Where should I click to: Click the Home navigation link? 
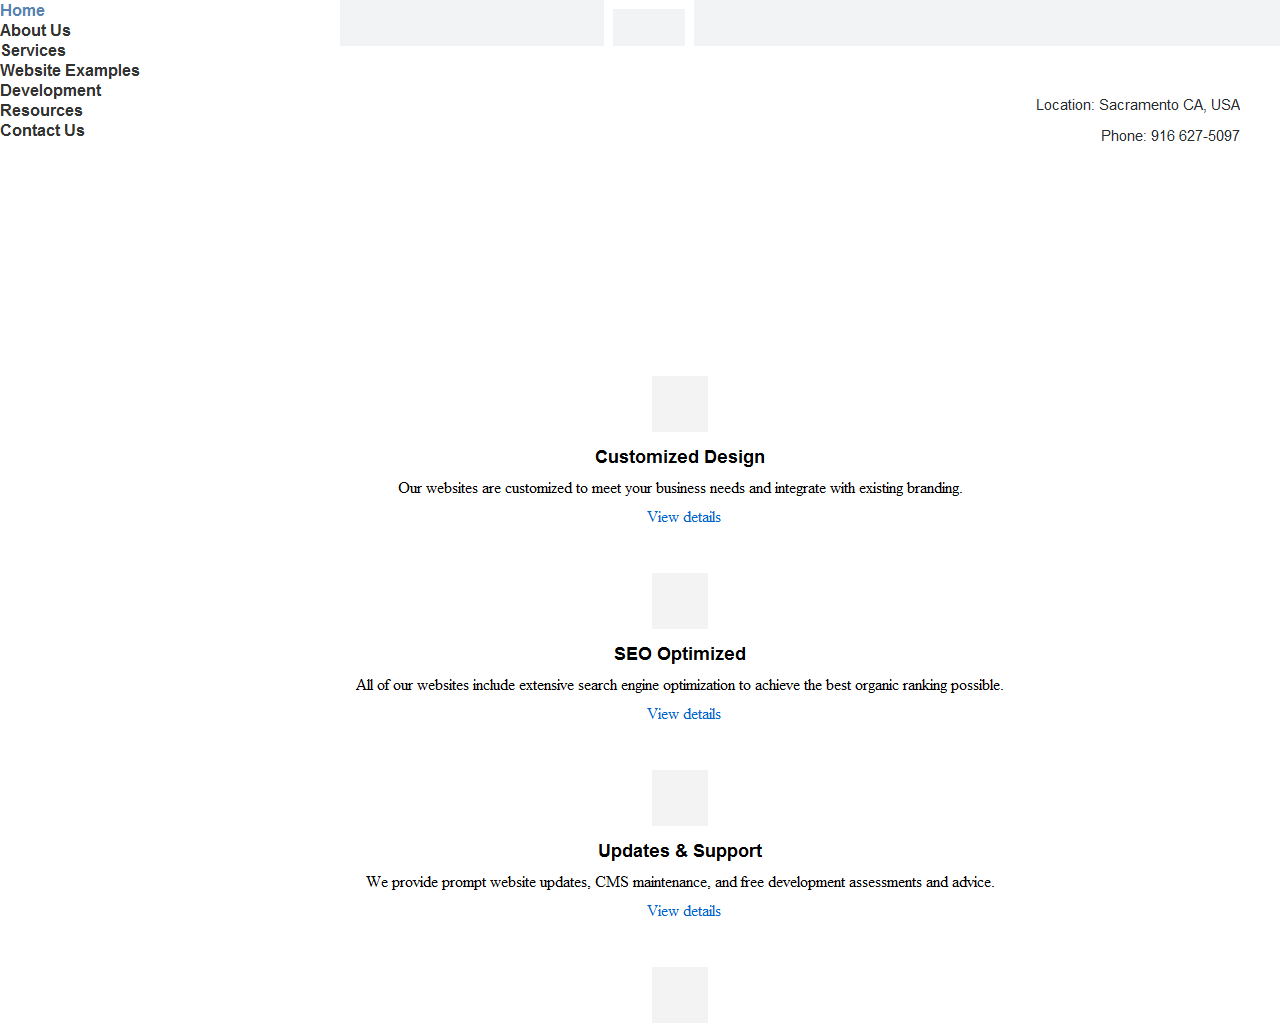pyautogui.click(x=22, y=10)
